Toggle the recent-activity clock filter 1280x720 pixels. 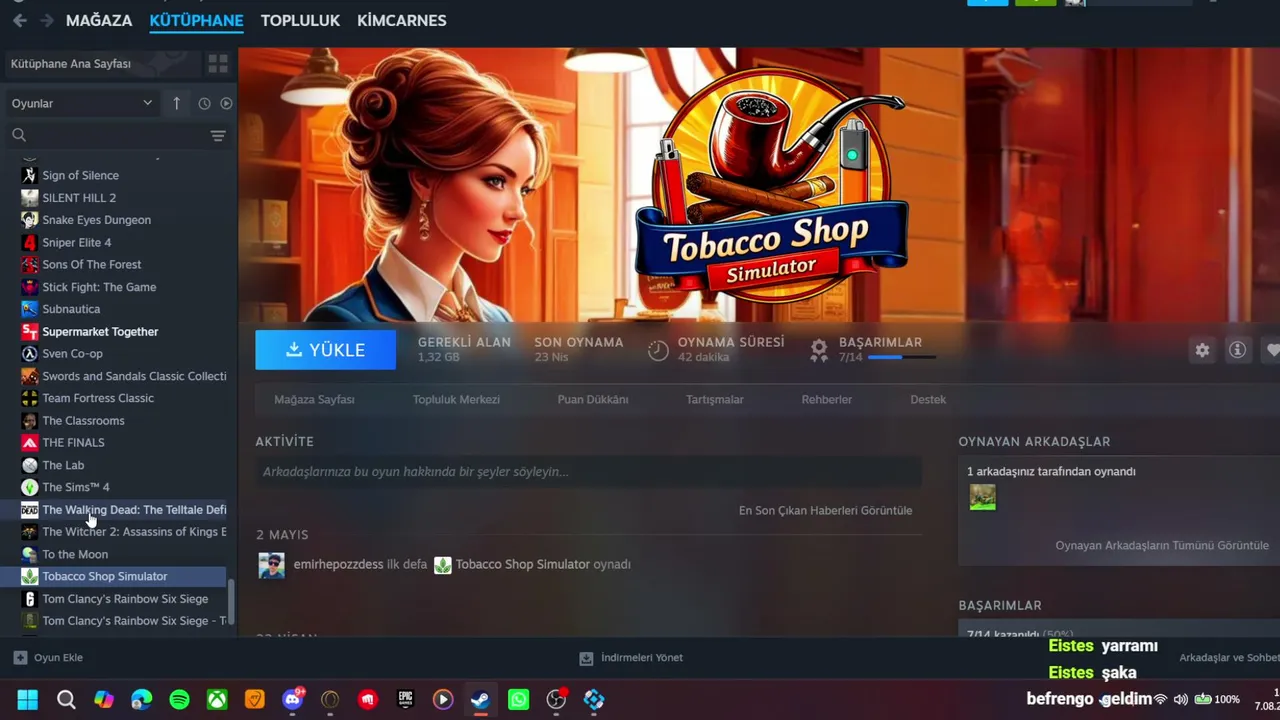point(204,103)
